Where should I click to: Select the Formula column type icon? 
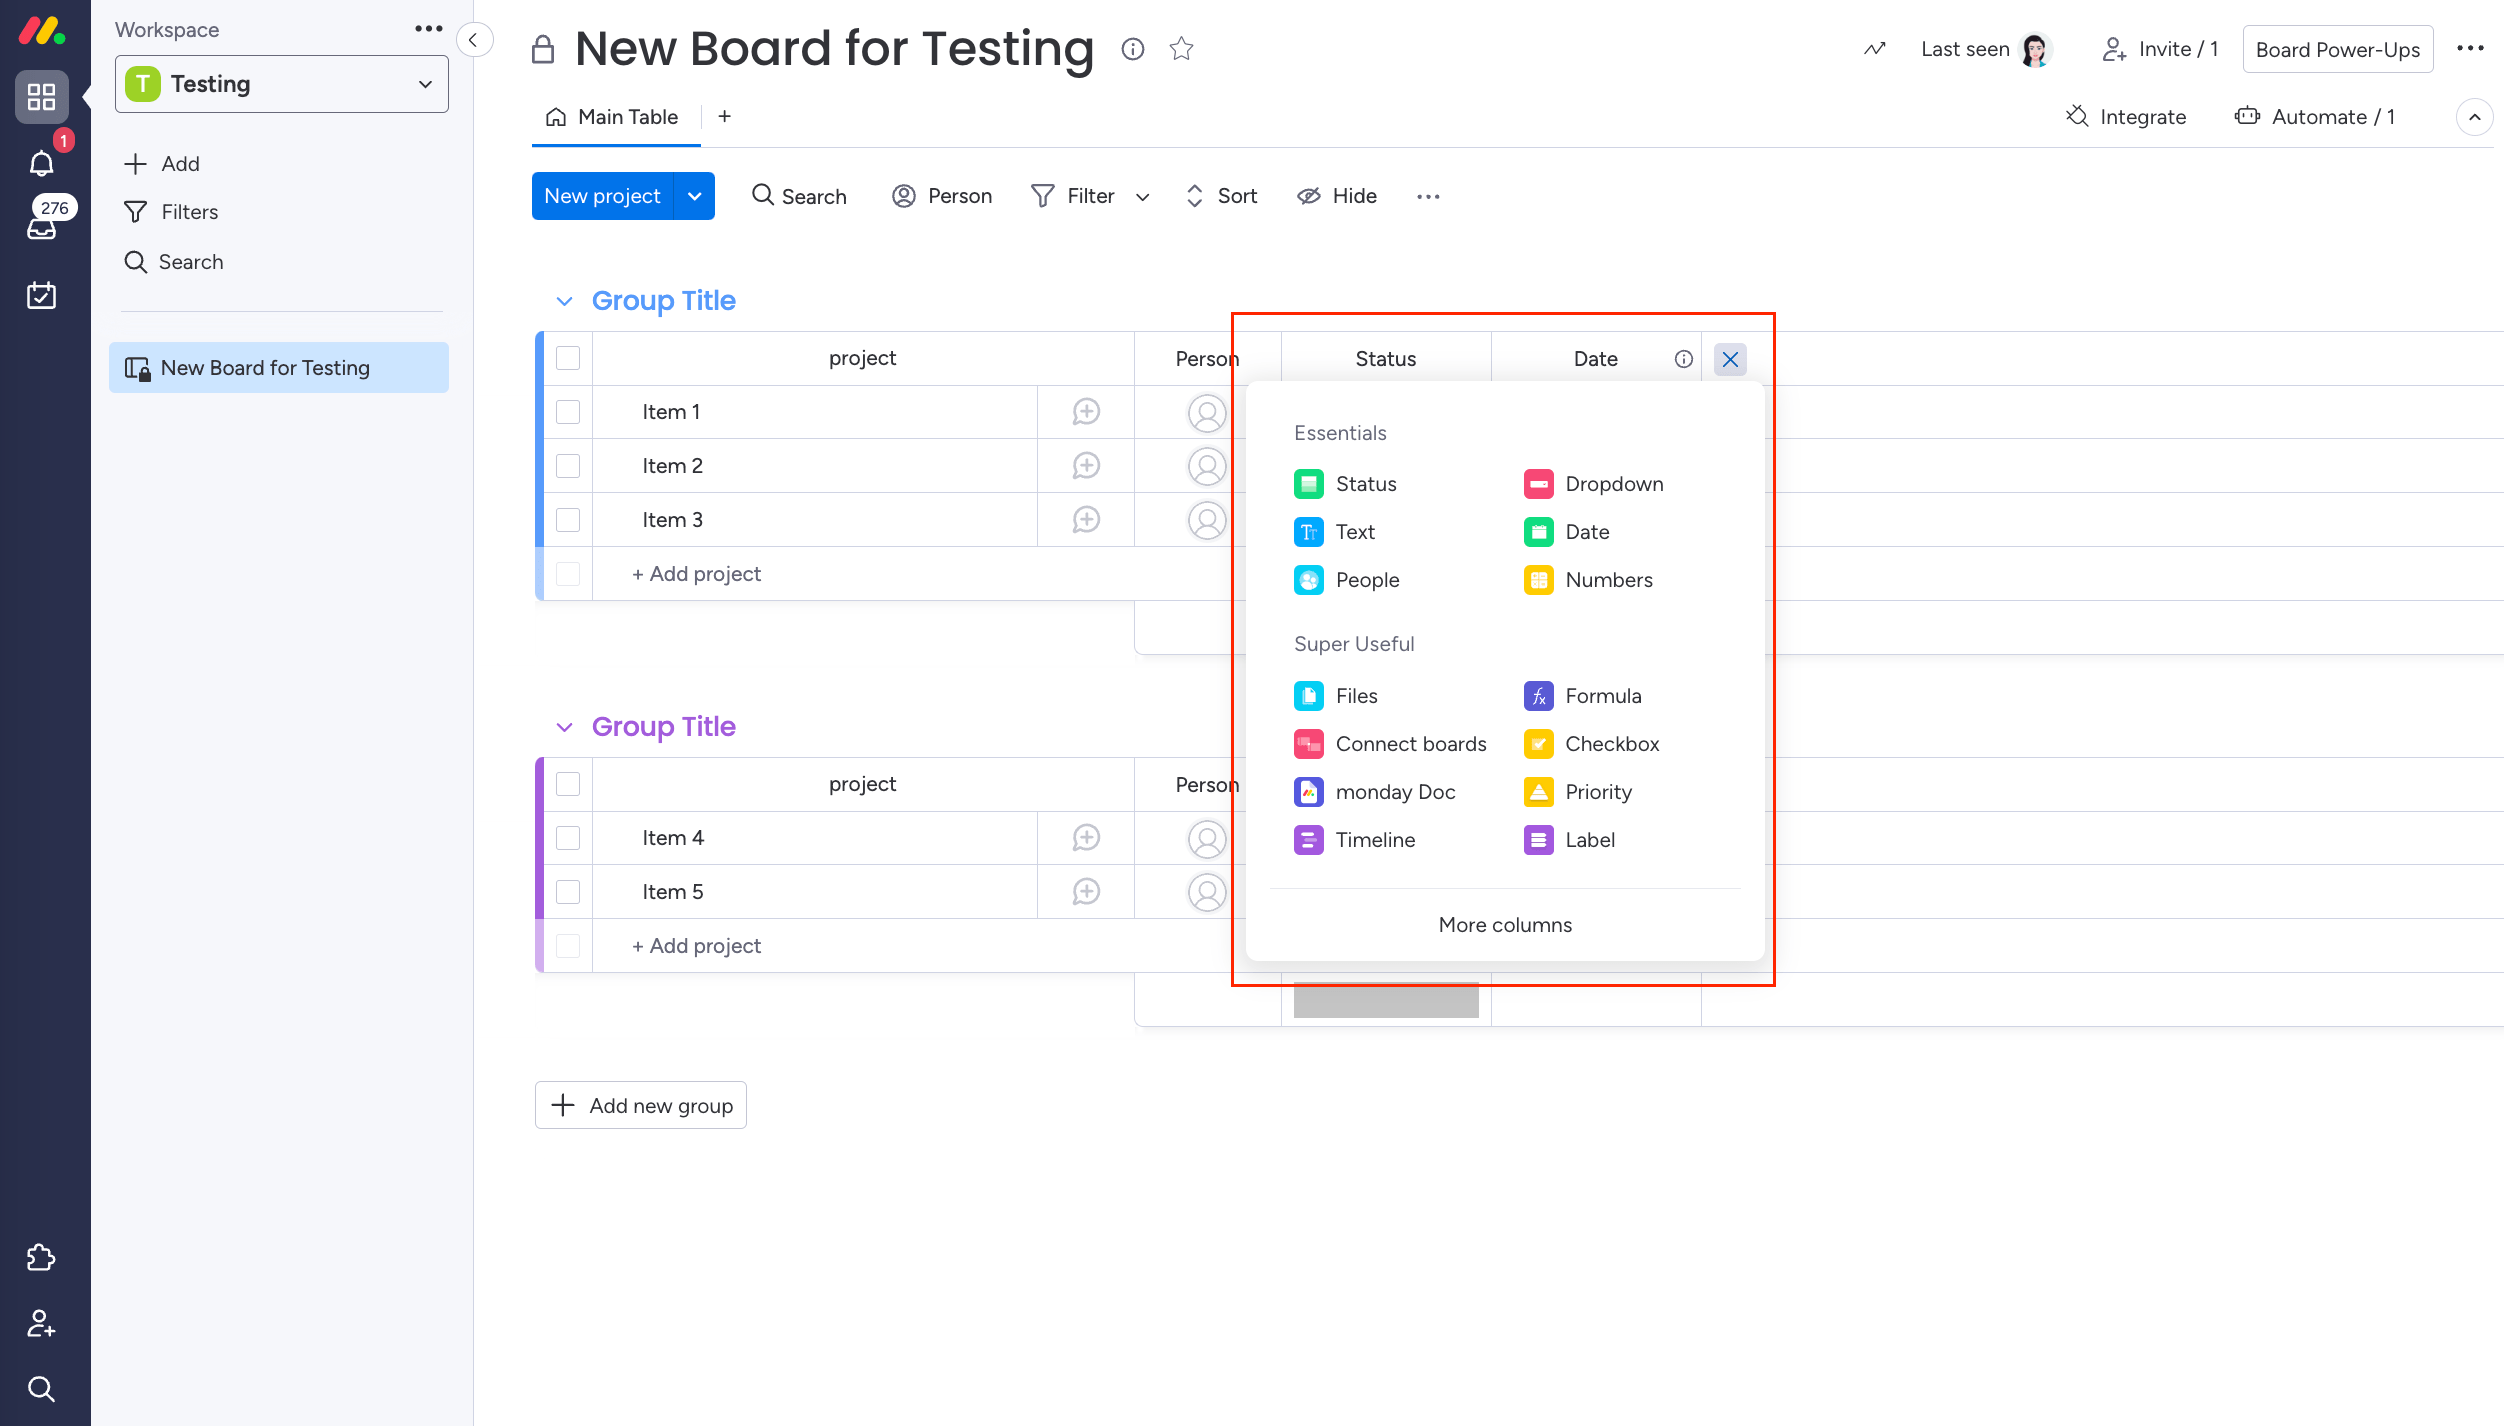click(1537, 695)
